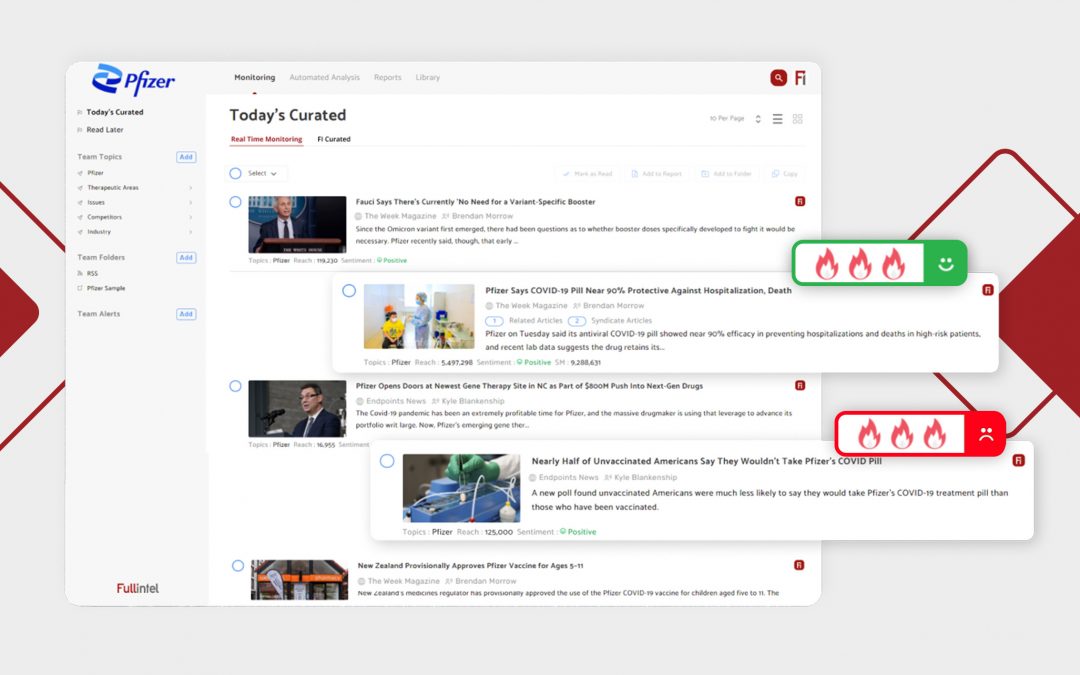This screenshot has height=675, width=1080.
Task: Select the COVID-19 Pill Near 90% article checkbox
Action: (349, 291)
